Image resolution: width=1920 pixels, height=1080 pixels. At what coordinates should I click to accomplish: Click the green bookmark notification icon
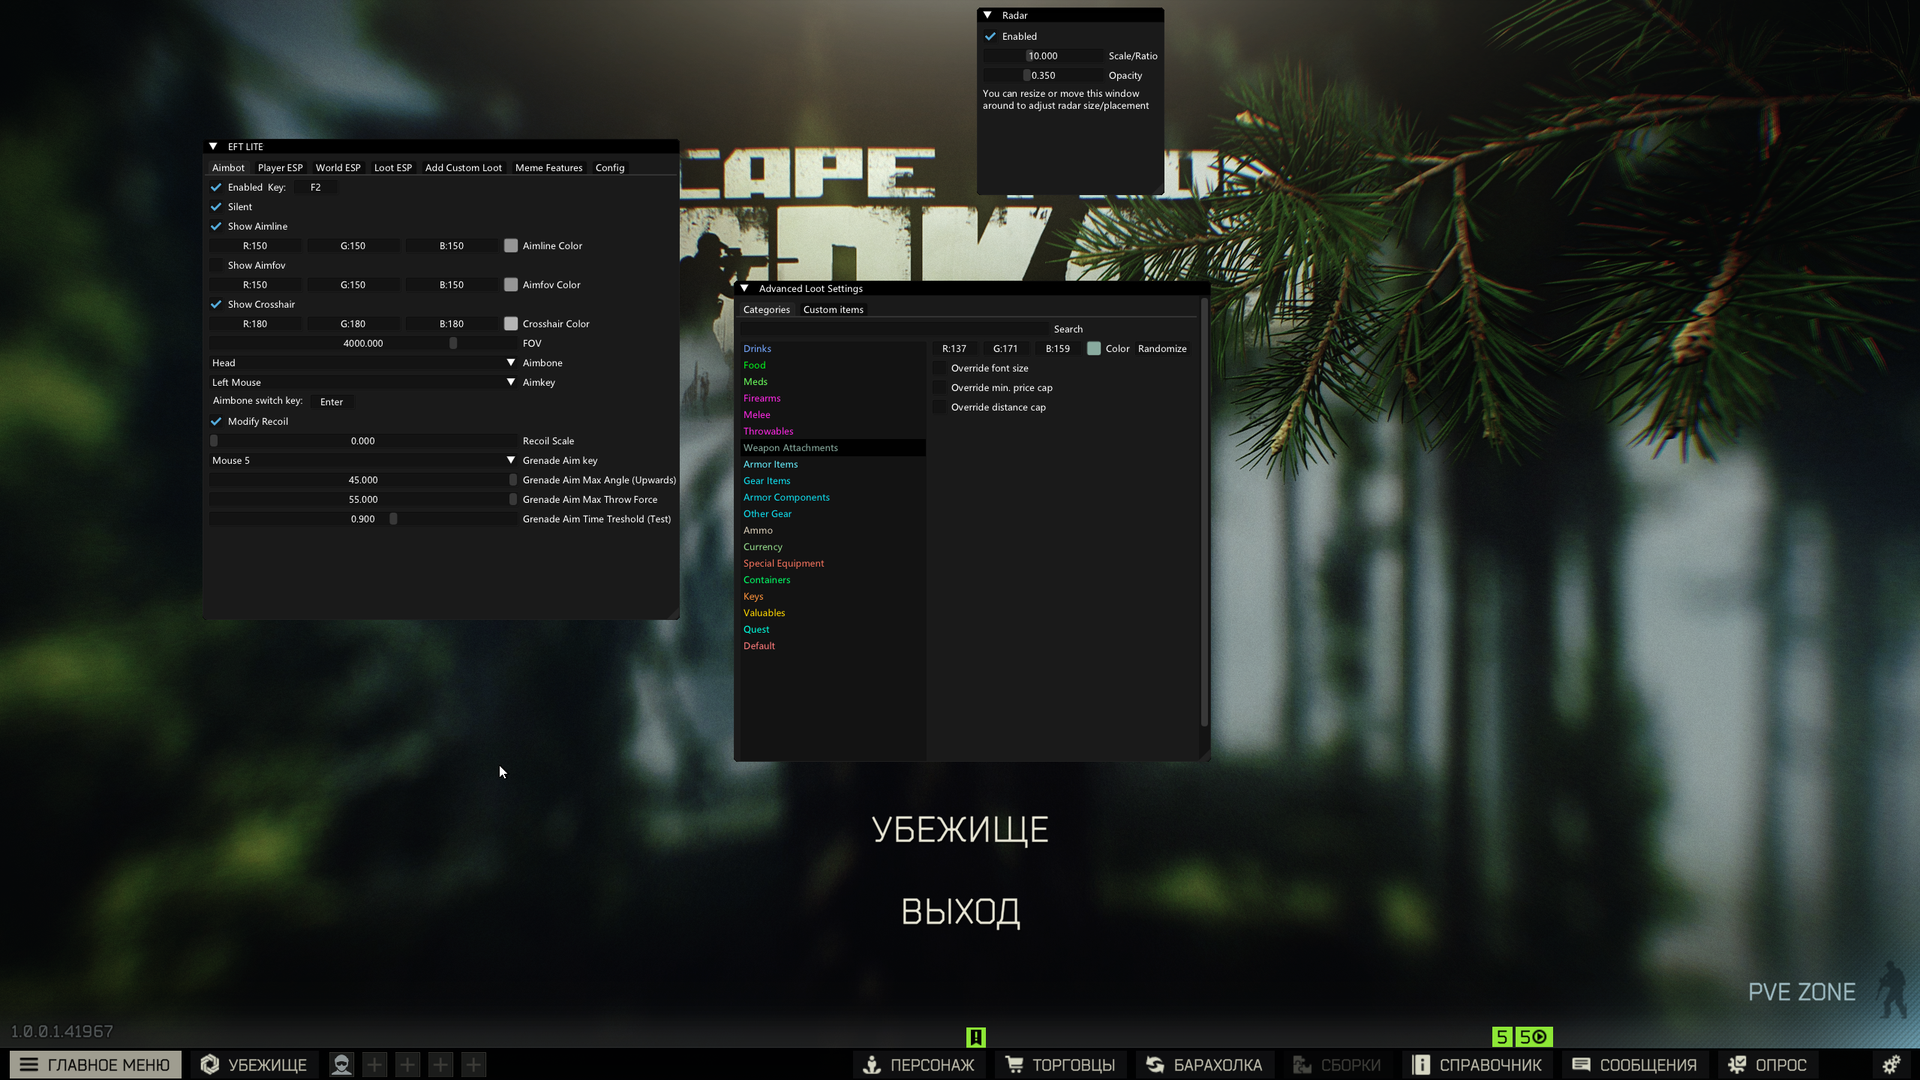976,1037
